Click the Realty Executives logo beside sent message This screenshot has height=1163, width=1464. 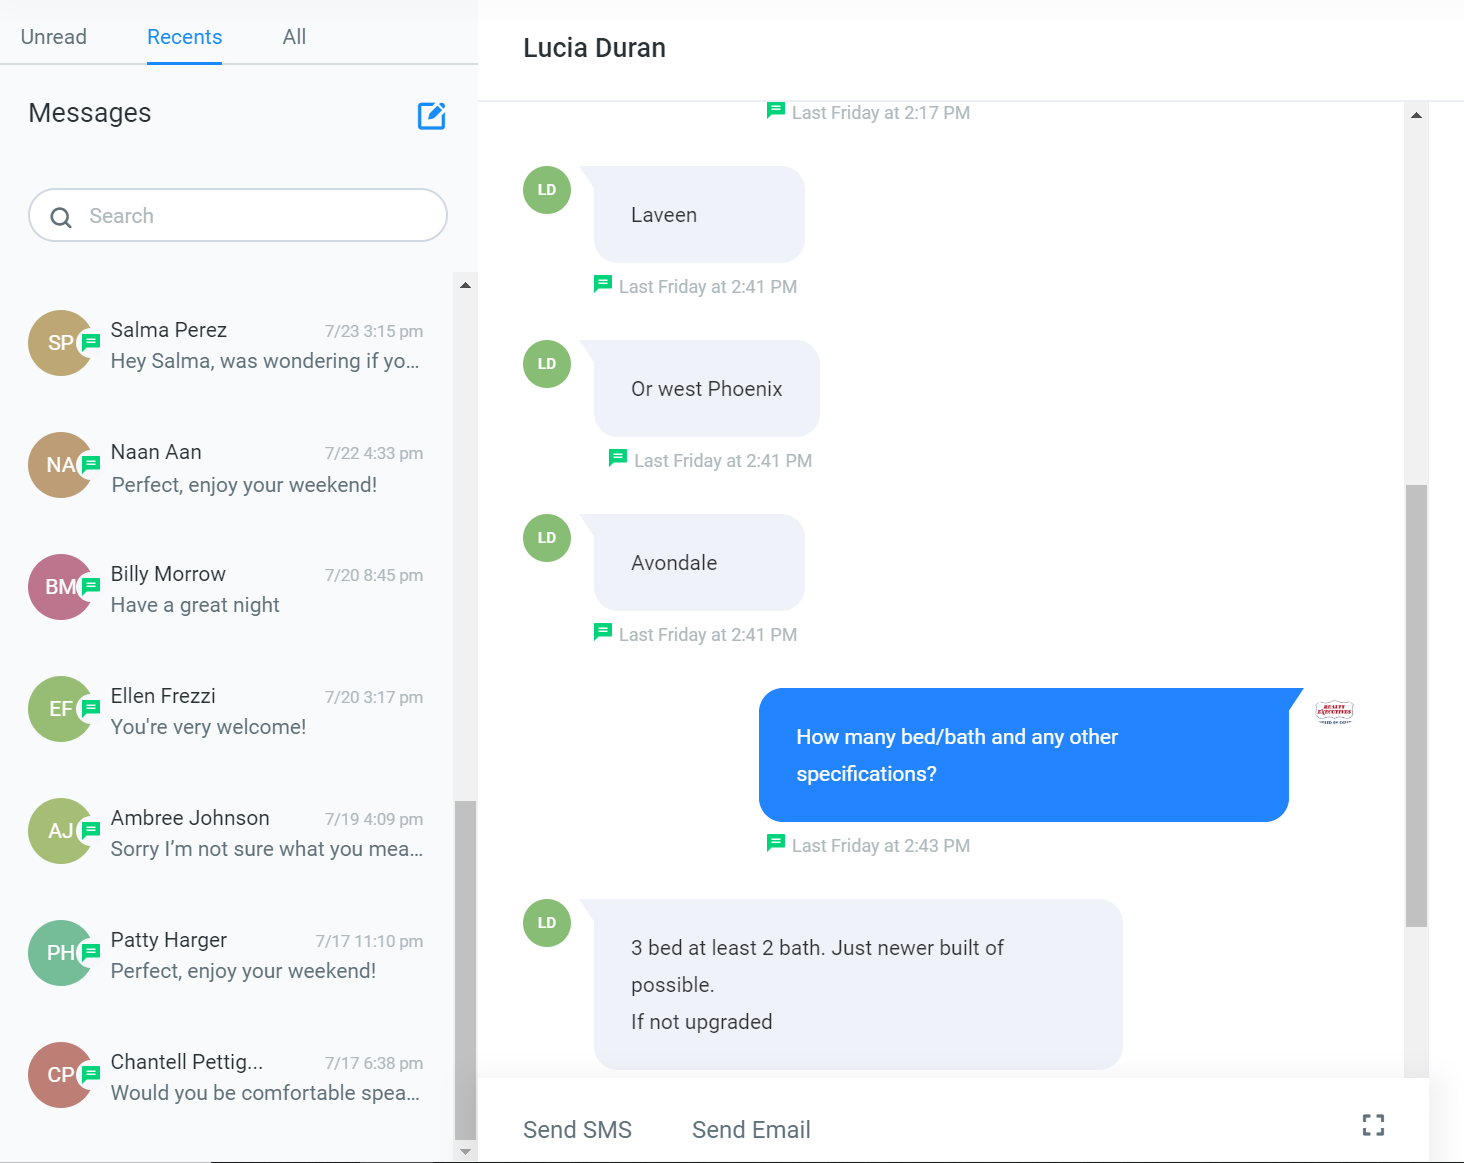(x=1334, y=712)
